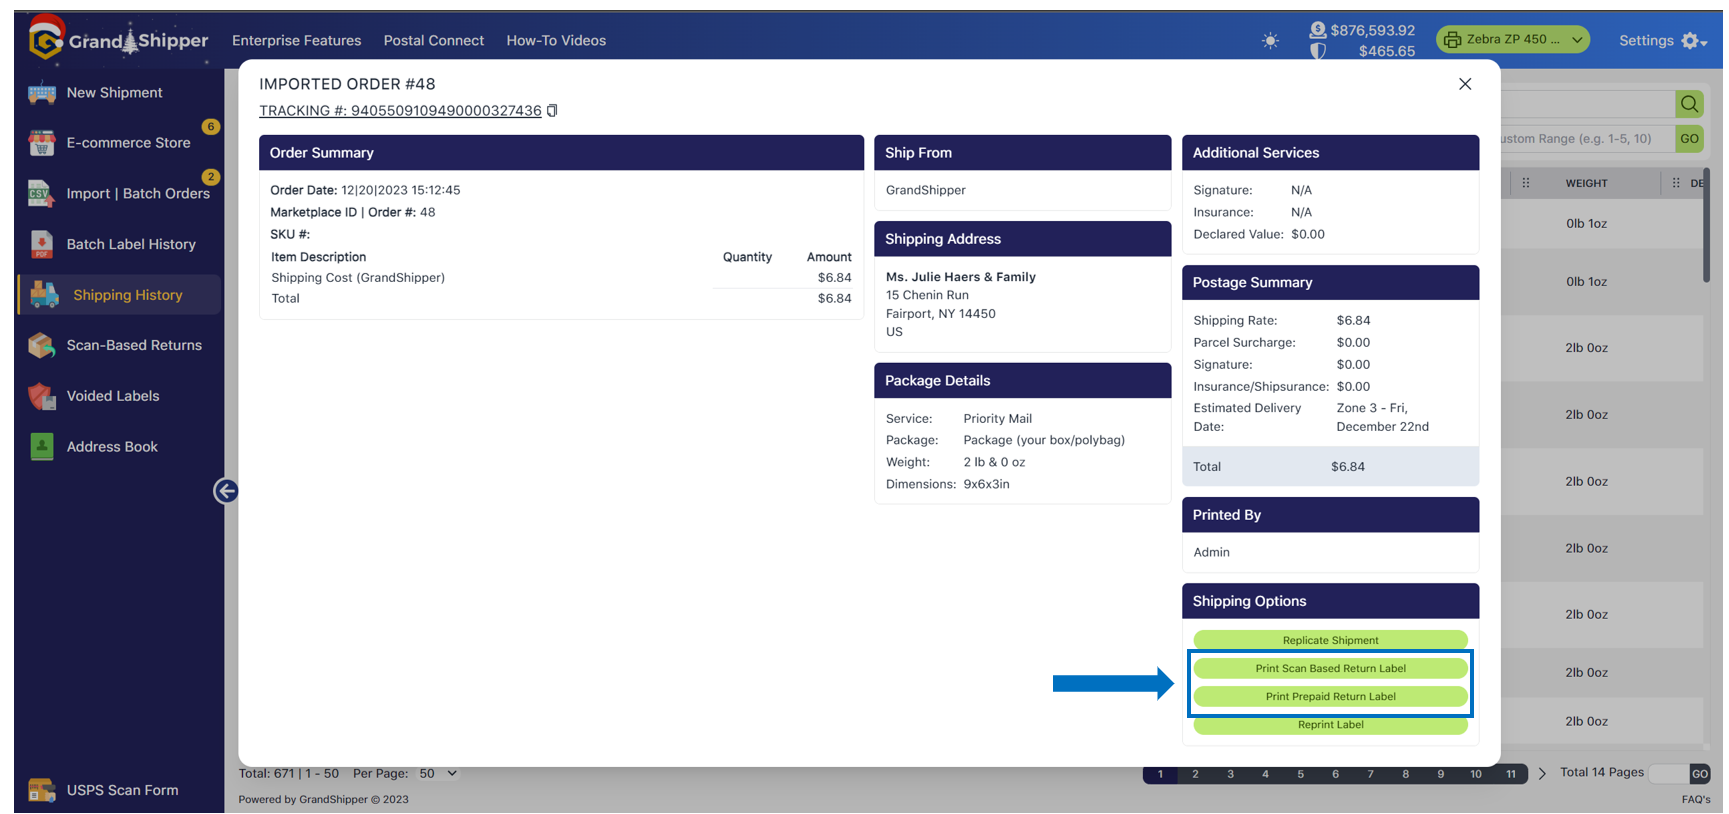Click the Address Book icon
The width and height of the screenshot is (1729, 814).
(x=42, y=447)
